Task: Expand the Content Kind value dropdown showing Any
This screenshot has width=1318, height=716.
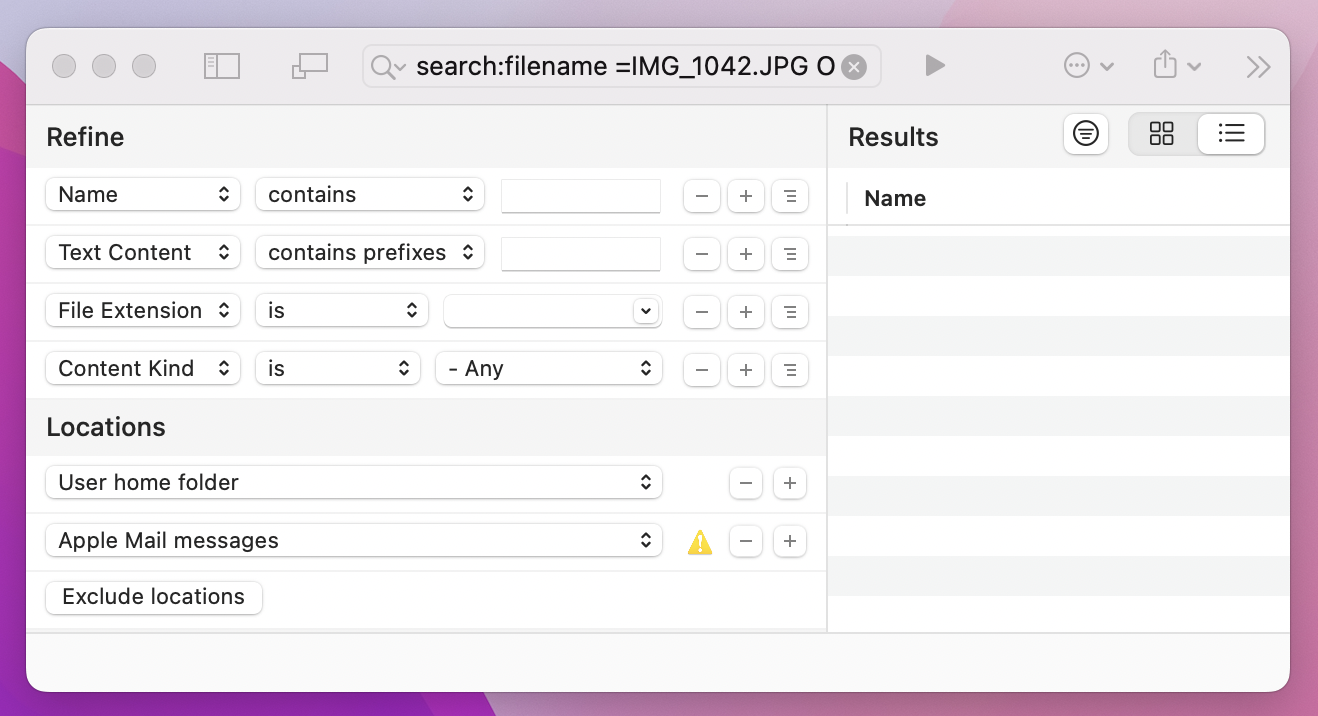Action: [549, 368]
